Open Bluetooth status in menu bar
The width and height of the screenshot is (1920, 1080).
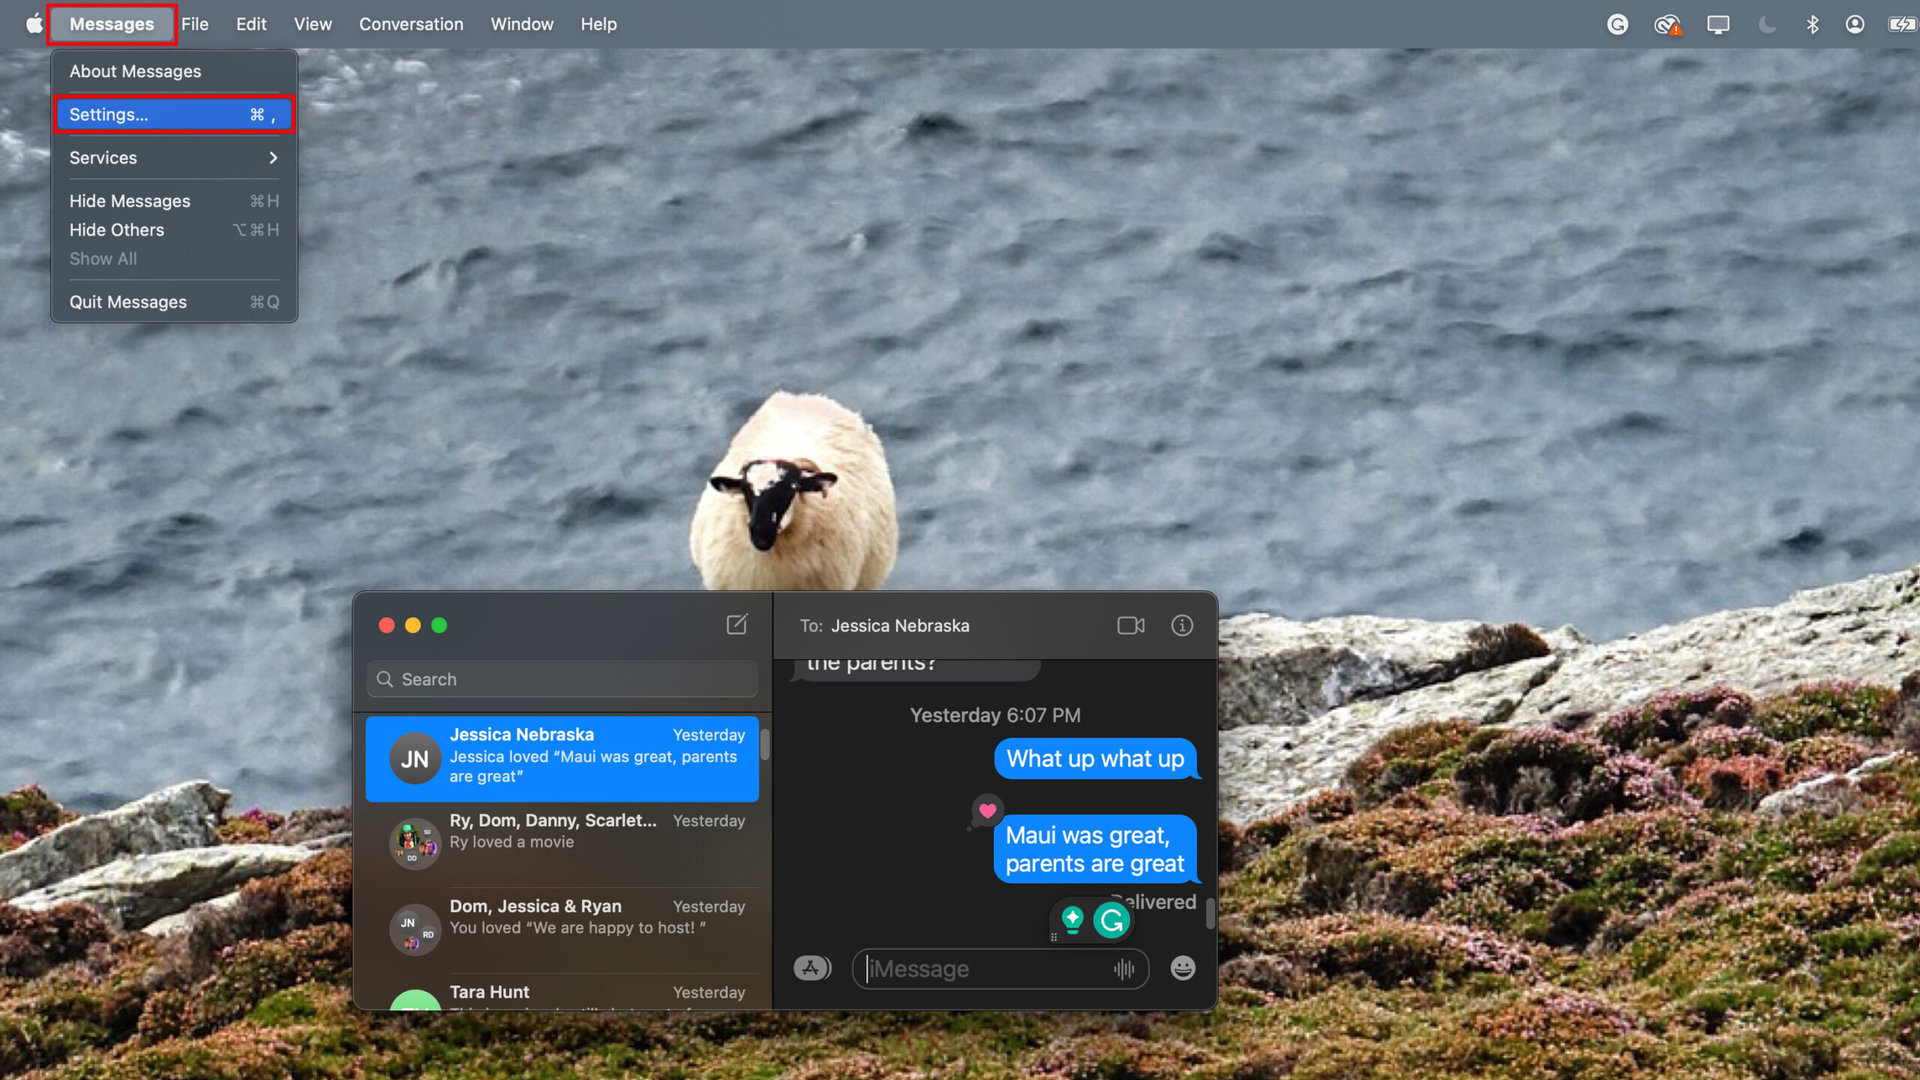(x=1812, y=24)
